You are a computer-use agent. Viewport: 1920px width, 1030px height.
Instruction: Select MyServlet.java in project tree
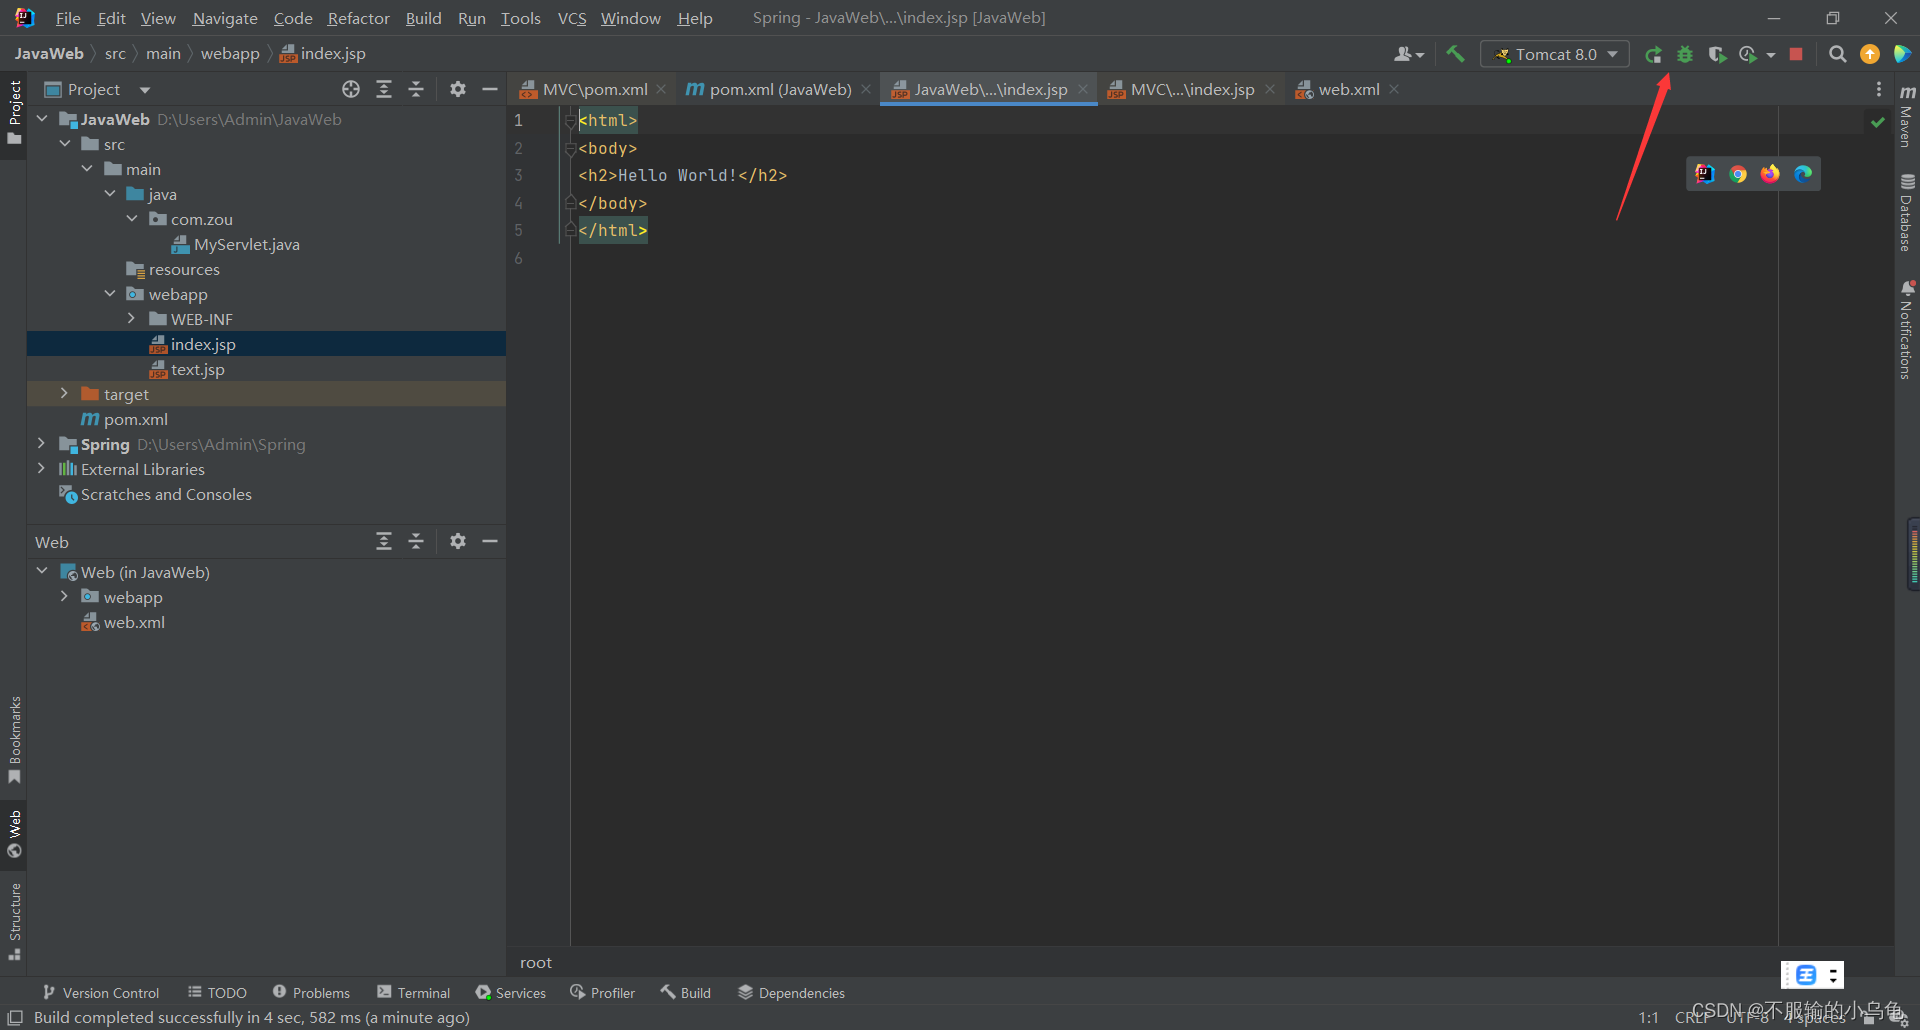point(246,244)
